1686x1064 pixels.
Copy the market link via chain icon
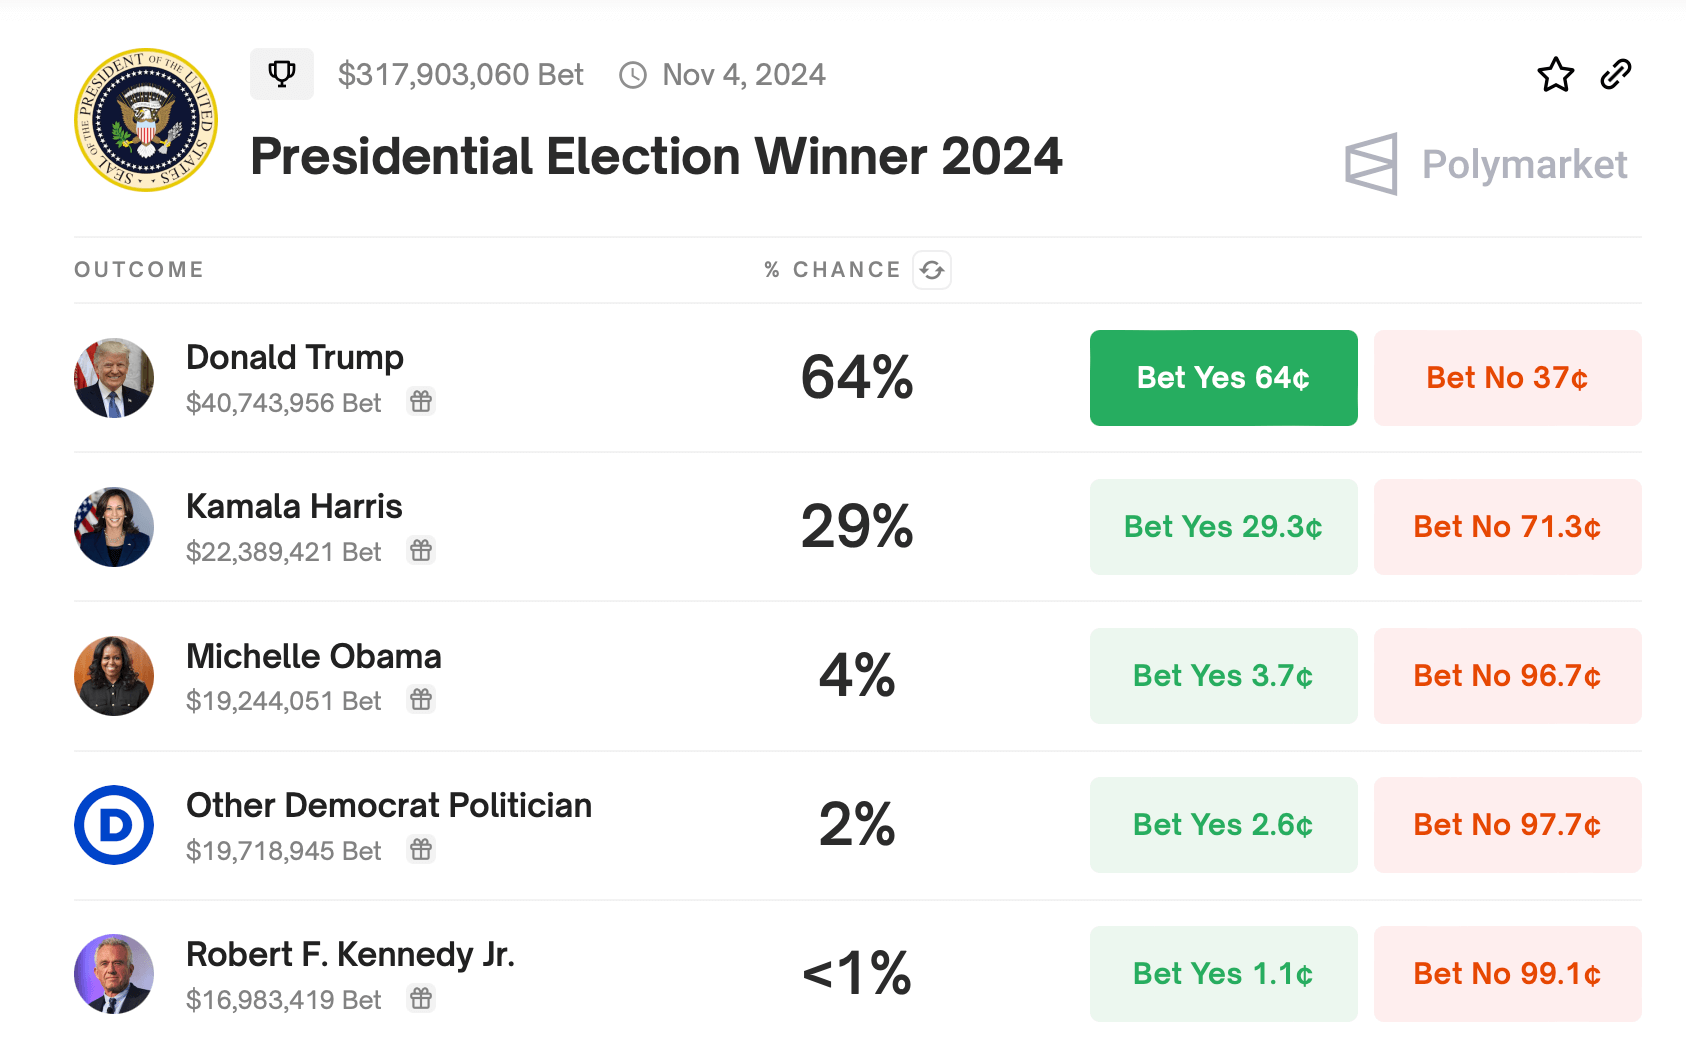point(1616,74)
